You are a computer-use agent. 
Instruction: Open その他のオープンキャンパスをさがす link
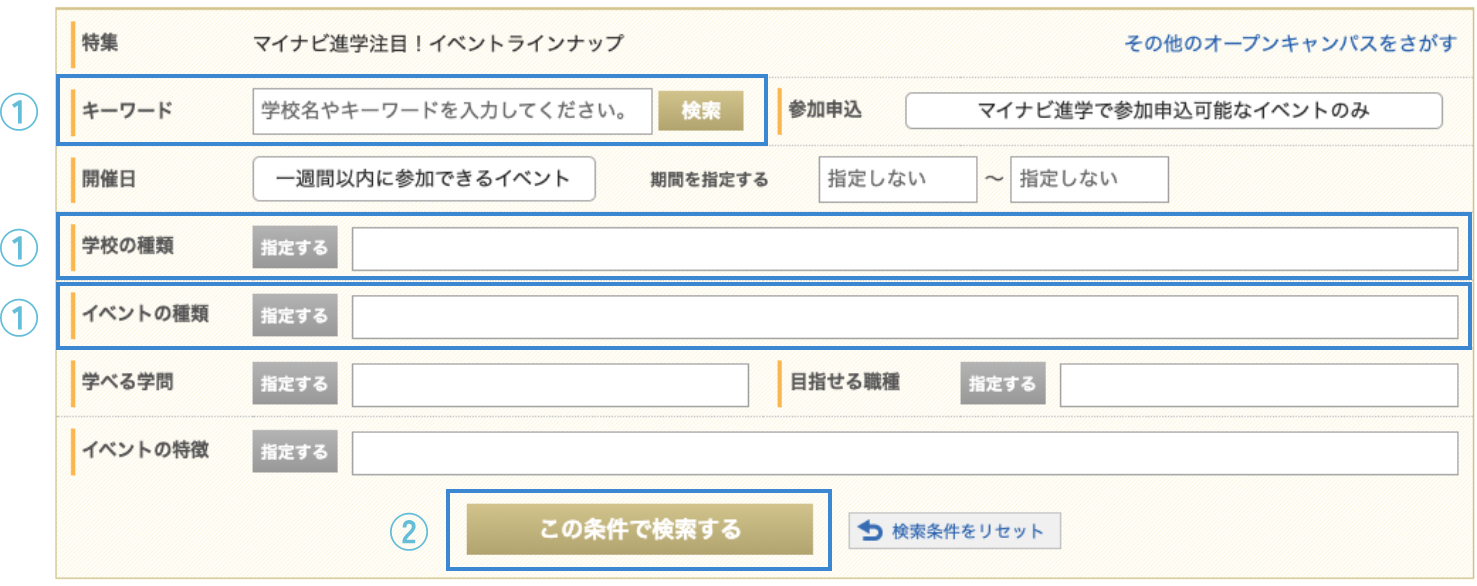[1290, 44]
